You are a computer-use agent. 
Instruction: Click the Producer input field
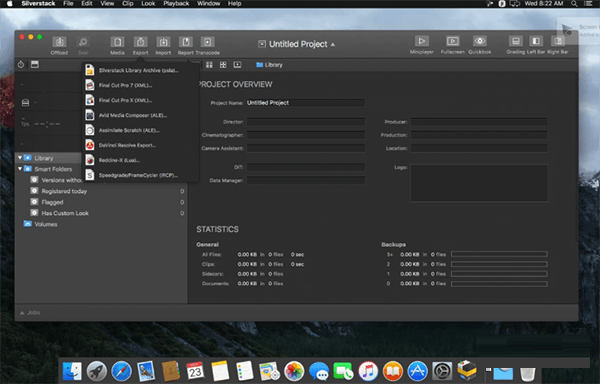(x=479, y=122)
